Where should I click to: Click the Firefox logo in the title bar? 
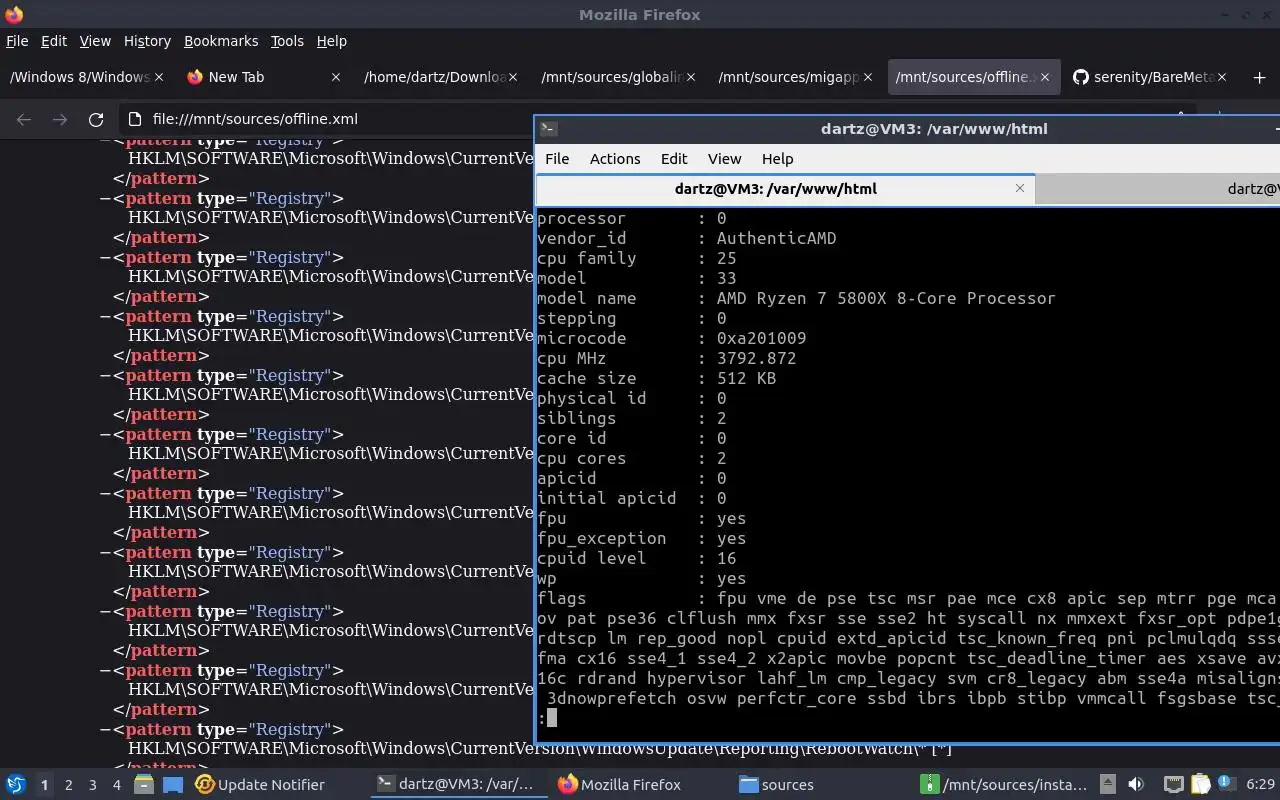click(x=14, y=14)
